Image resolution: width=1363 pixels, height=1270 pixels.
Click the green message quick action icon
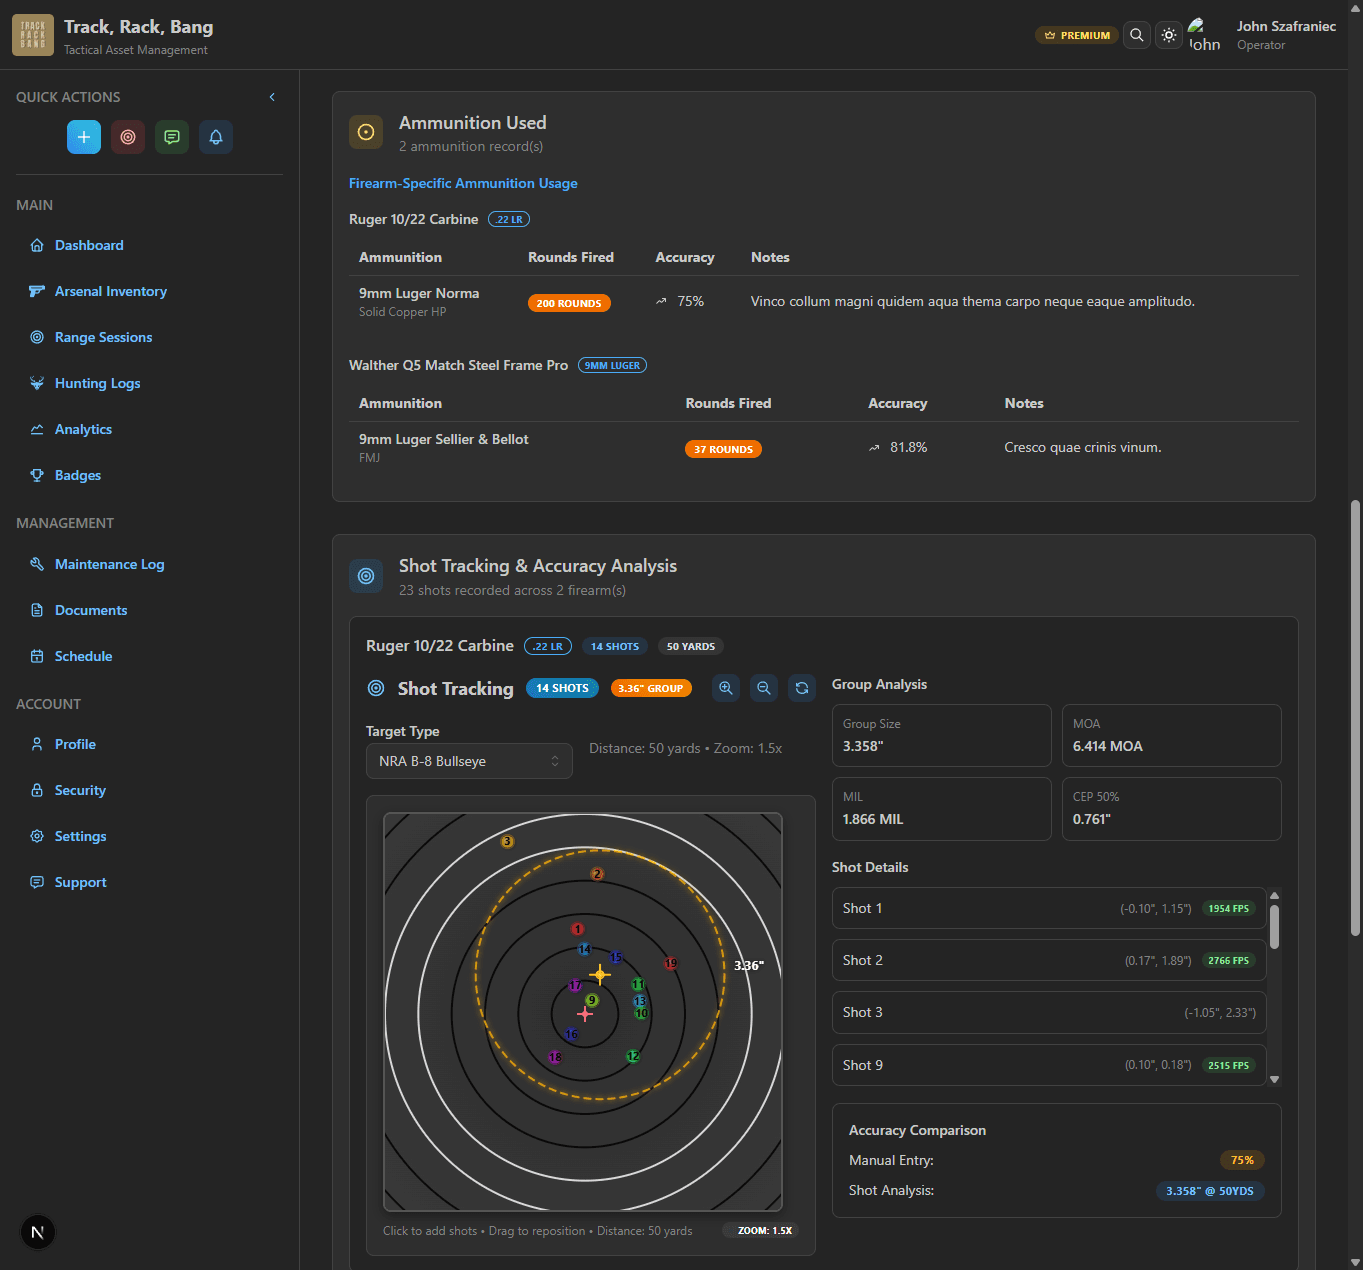tap(172, 137)
